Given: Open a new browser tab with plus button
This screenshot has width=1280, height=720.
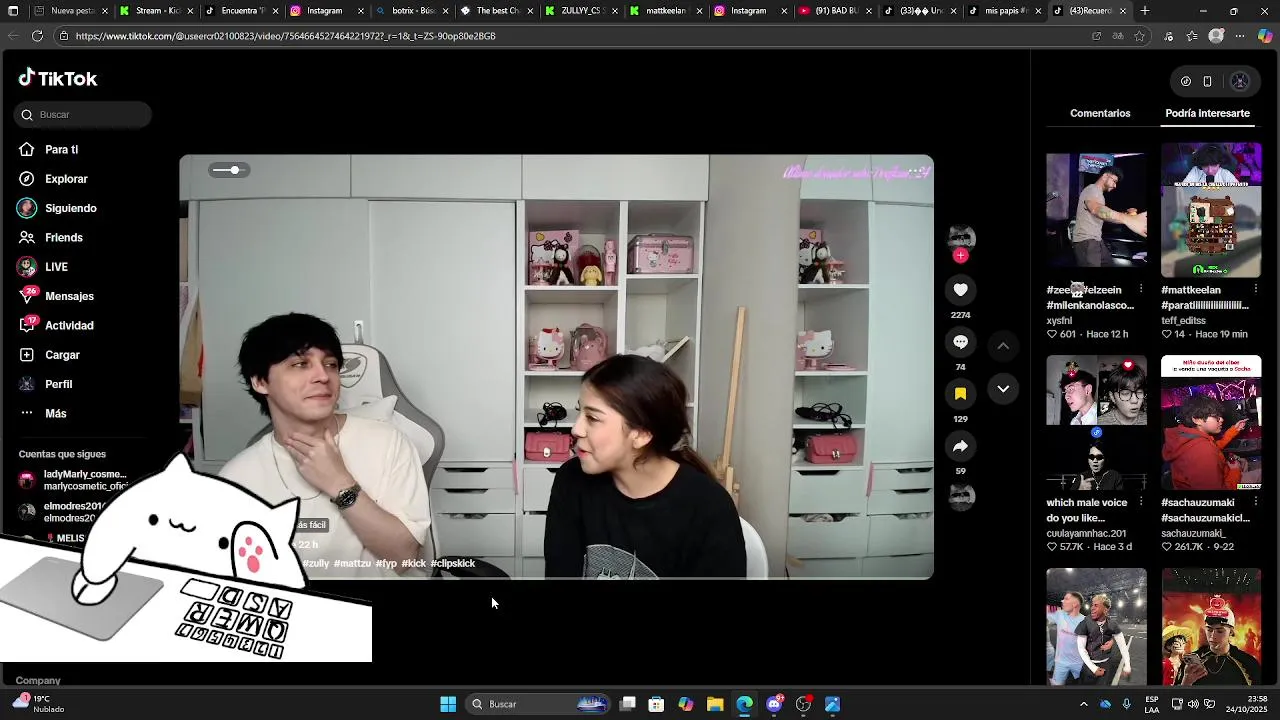Looking at the screenshot, I should (1145, 11).
